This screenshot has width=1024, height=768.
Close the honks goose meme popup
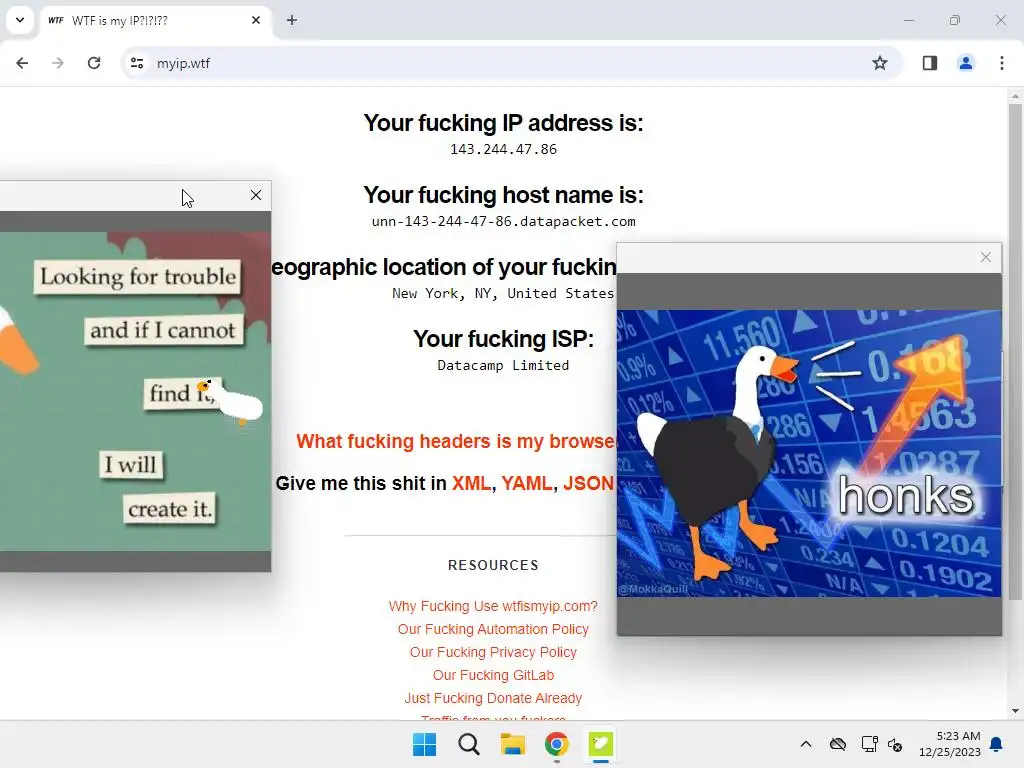985,257
